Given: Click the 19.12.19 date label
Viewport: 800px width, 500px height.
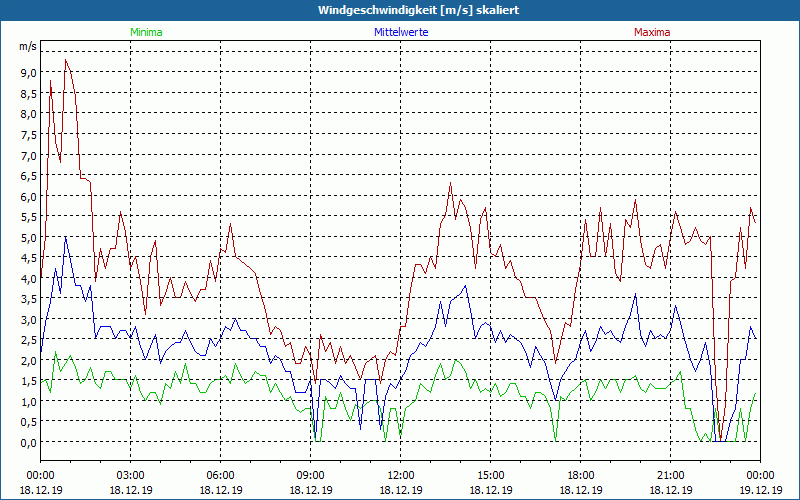Looking at the screenshot, I should pos(760,490).
